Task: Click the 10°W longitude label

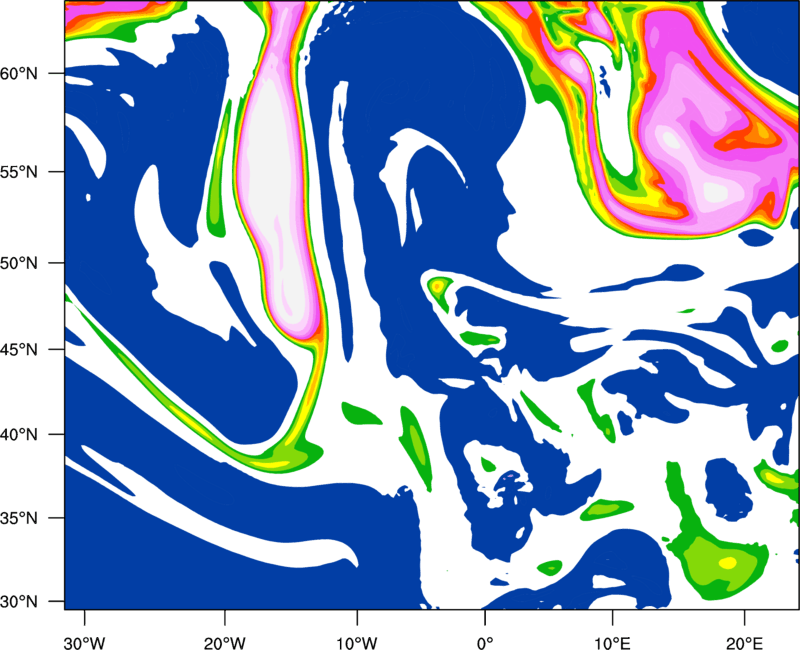Action: click(357, 643)
